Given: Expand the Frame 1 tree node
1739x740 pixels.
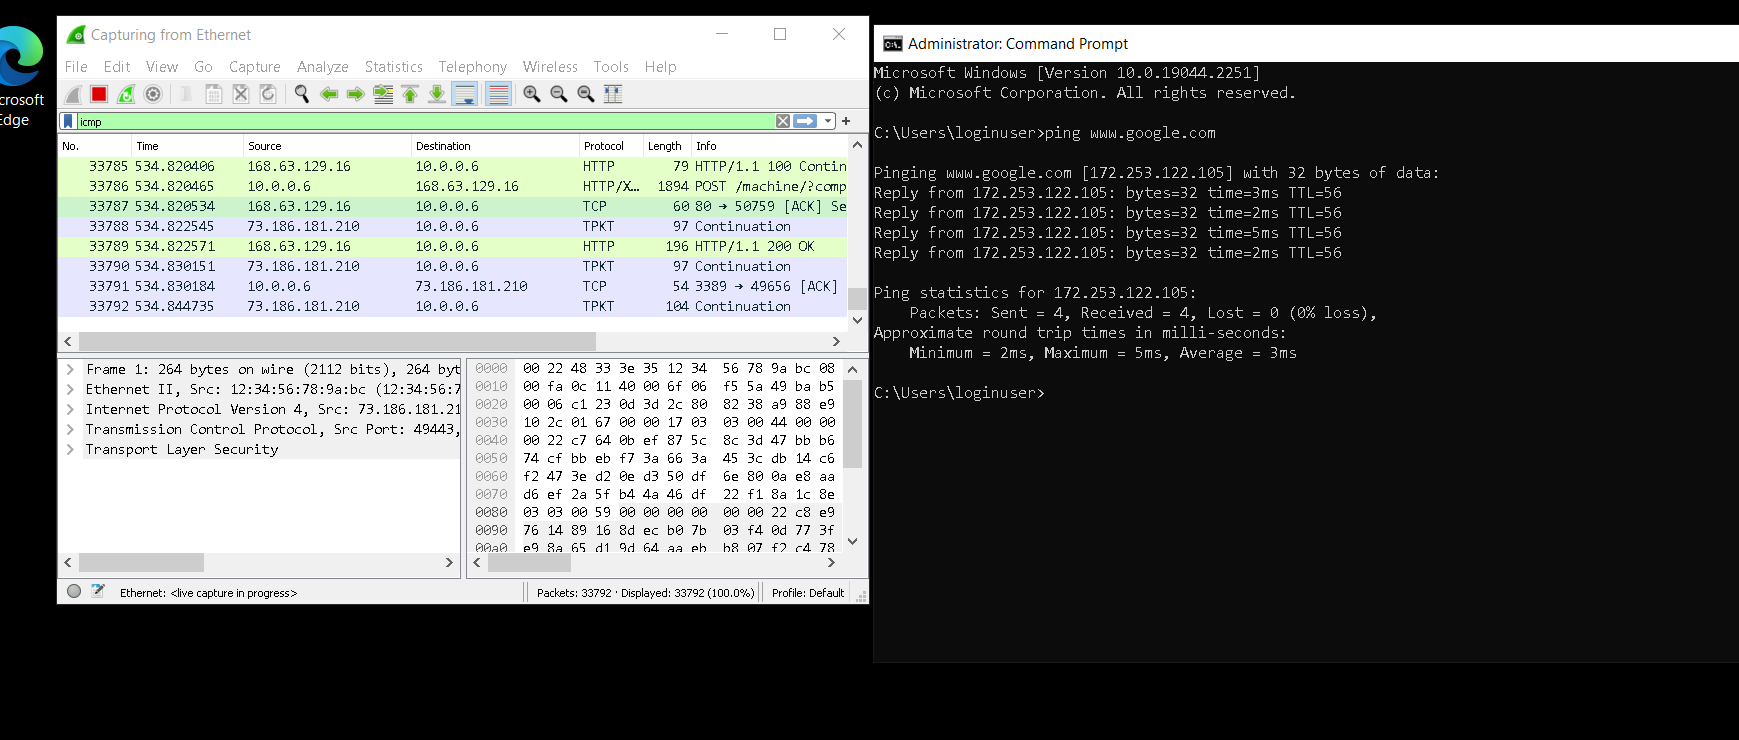Looking at the screenshot, I should click(70, 369).
